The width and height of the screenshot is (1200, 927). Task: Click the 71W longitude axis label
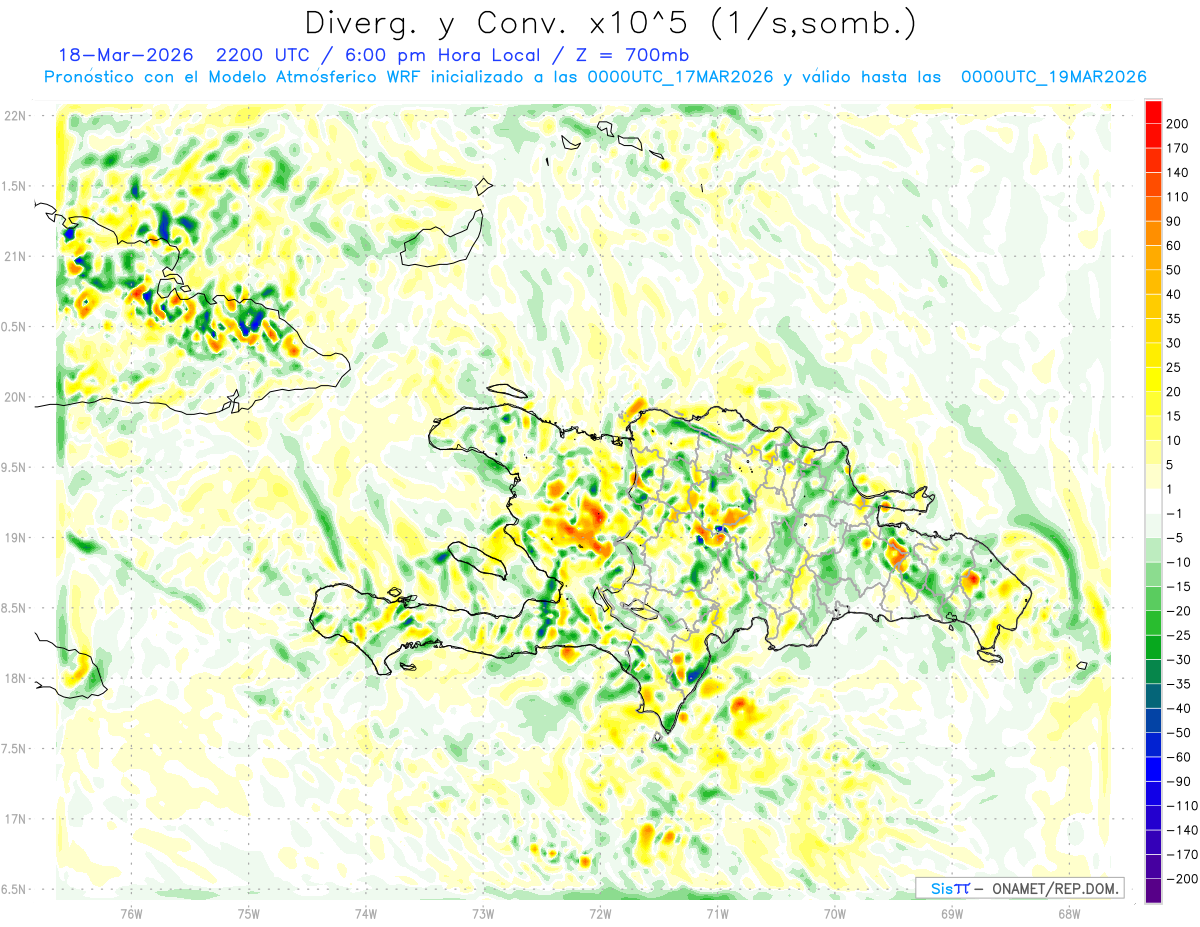point(717,913)
